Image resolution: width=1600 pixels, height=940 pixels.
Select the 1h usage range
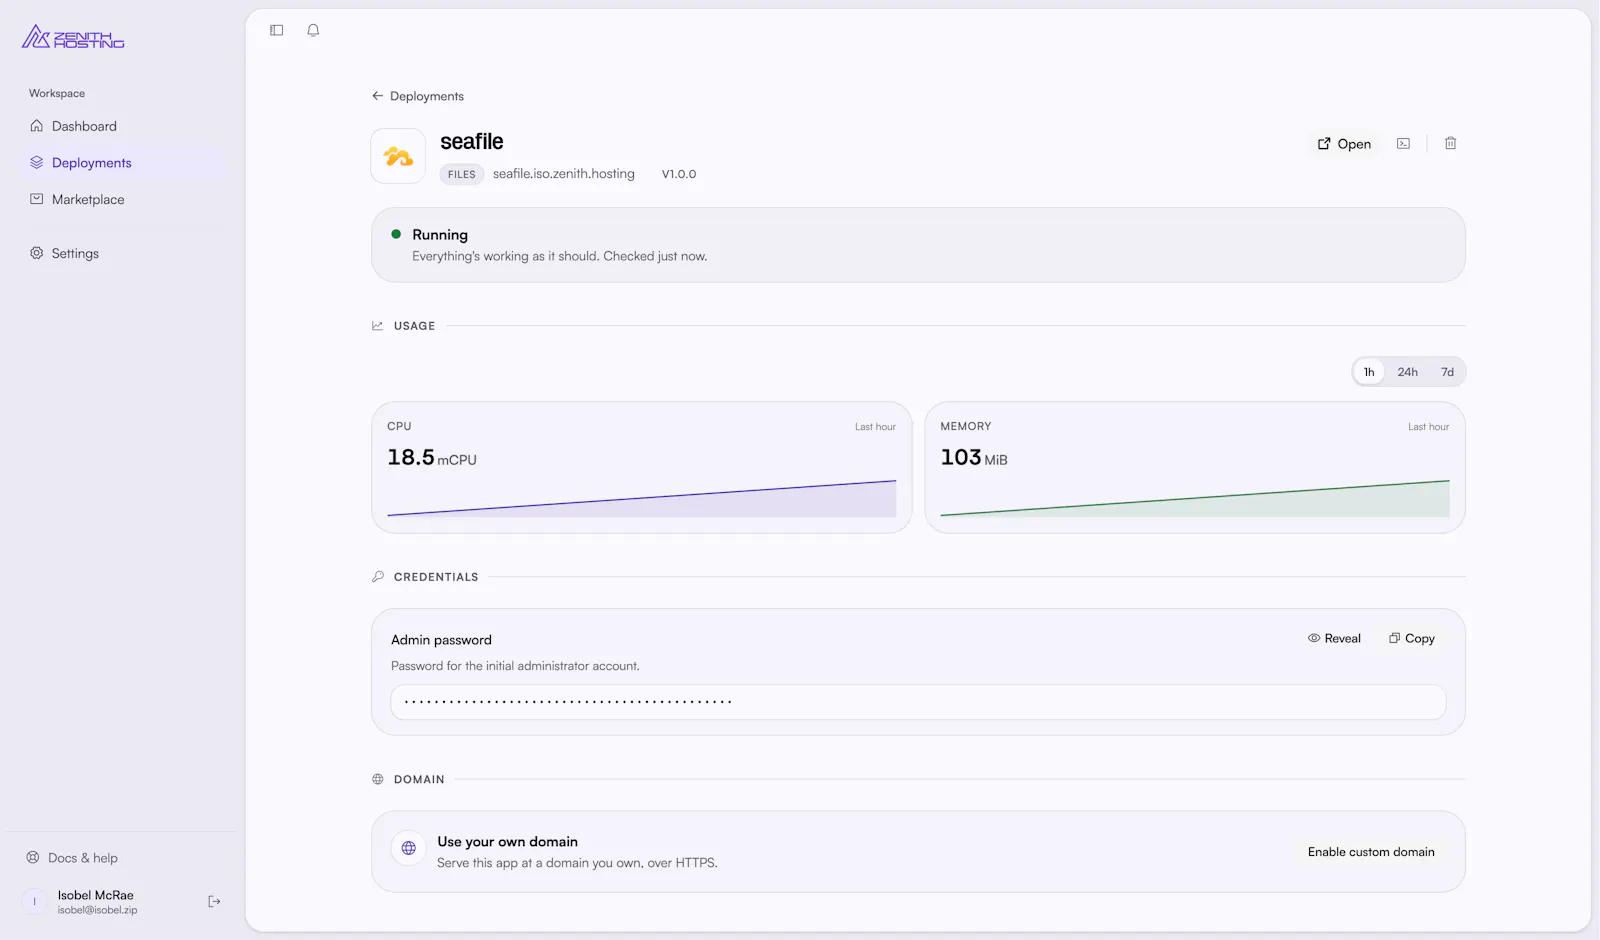click(x=1369, y=372)
